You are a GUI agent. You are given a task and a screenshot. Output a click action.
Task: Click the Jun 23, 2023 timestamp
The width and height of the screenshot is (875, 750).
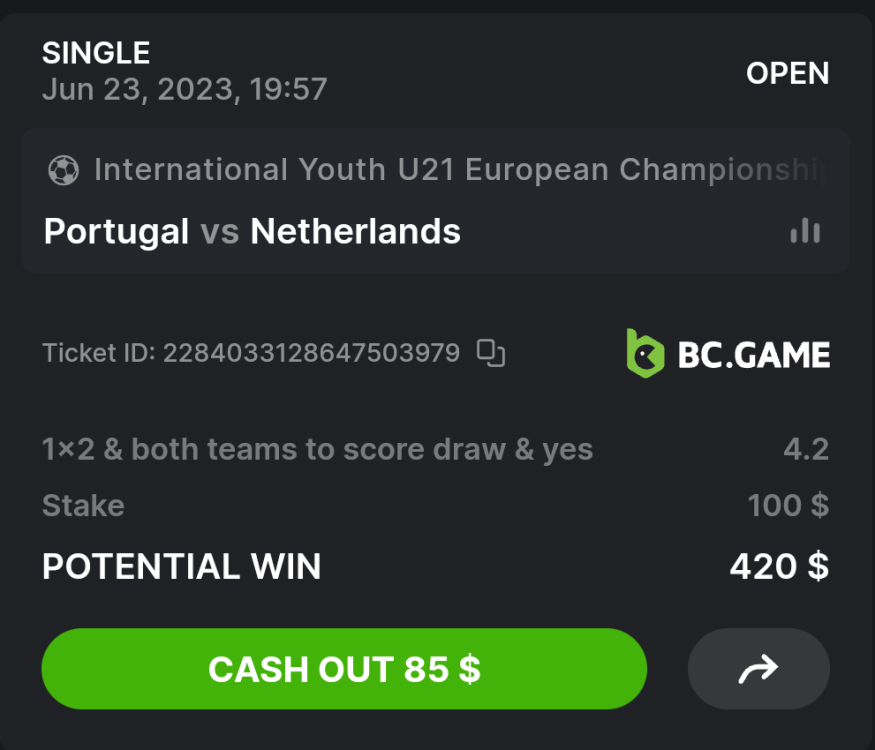click(184, 90)
